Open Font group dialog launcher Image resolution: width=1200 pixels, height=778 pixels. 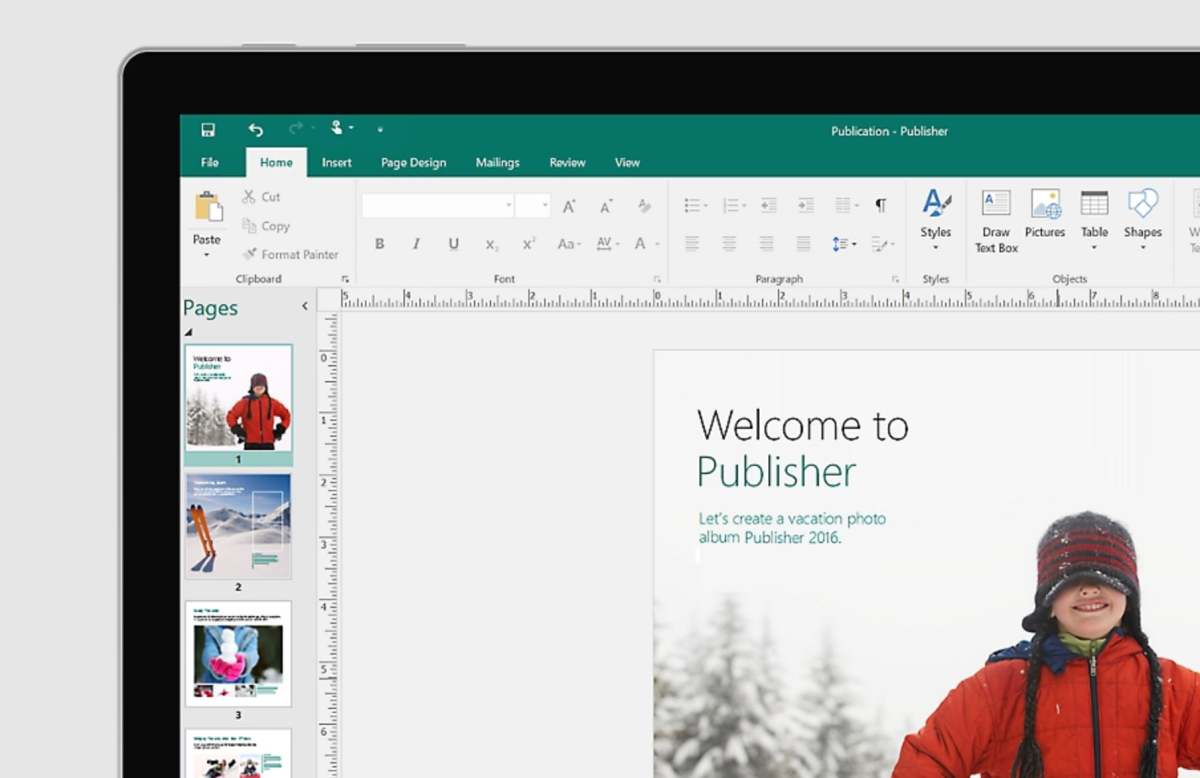point(657,279)
